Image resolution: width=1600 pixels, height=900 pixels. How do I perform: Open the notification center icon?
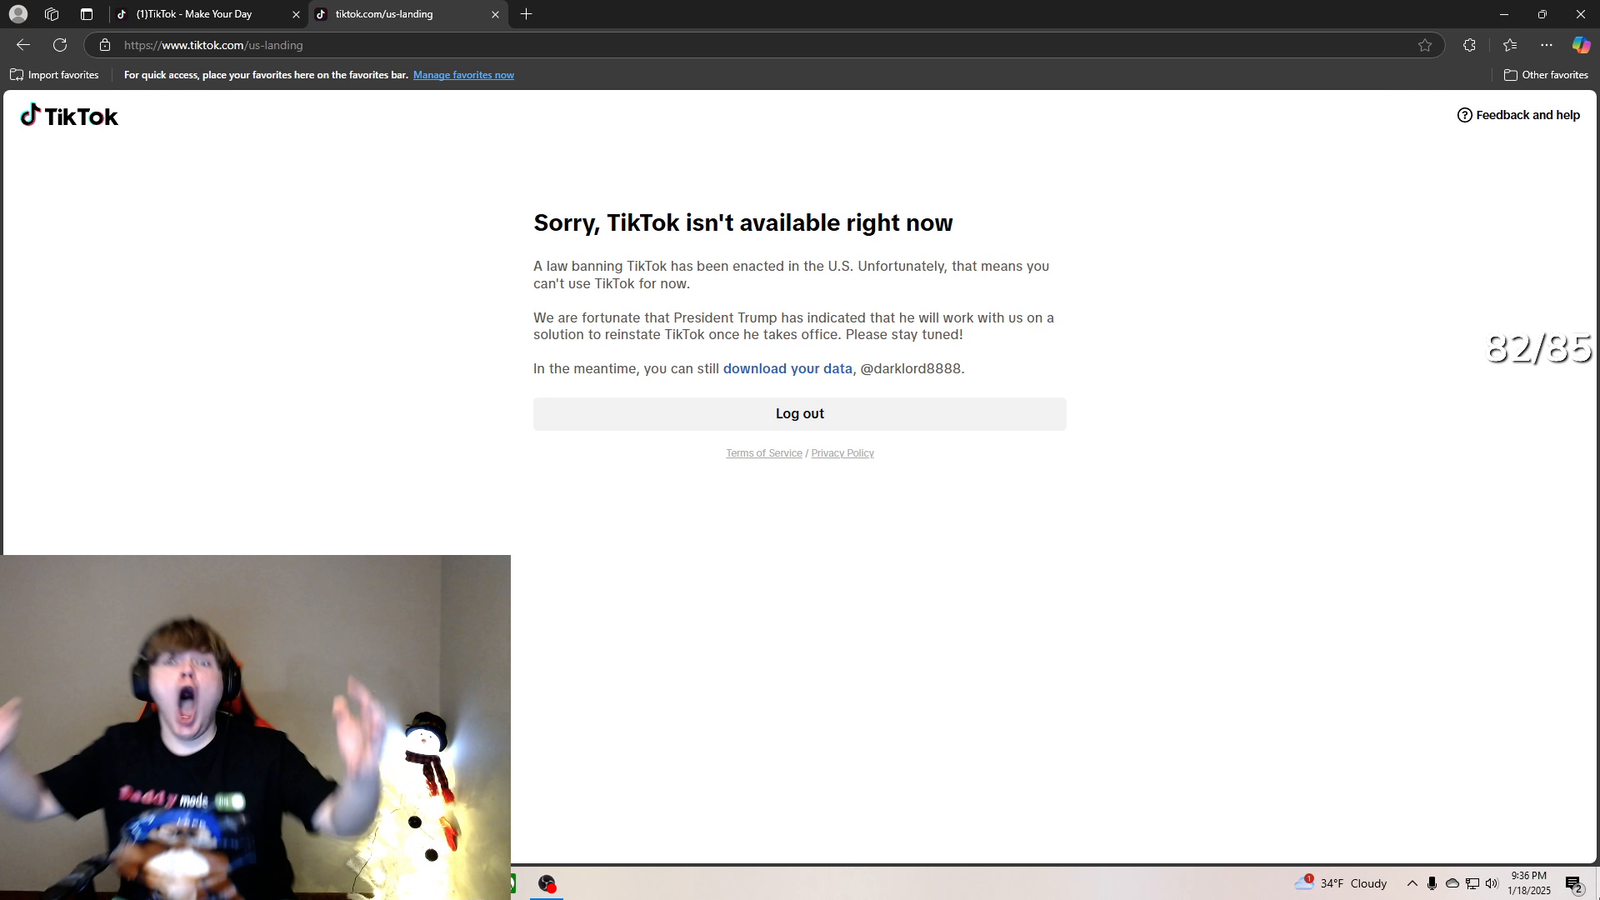(x=1574, y=884)
